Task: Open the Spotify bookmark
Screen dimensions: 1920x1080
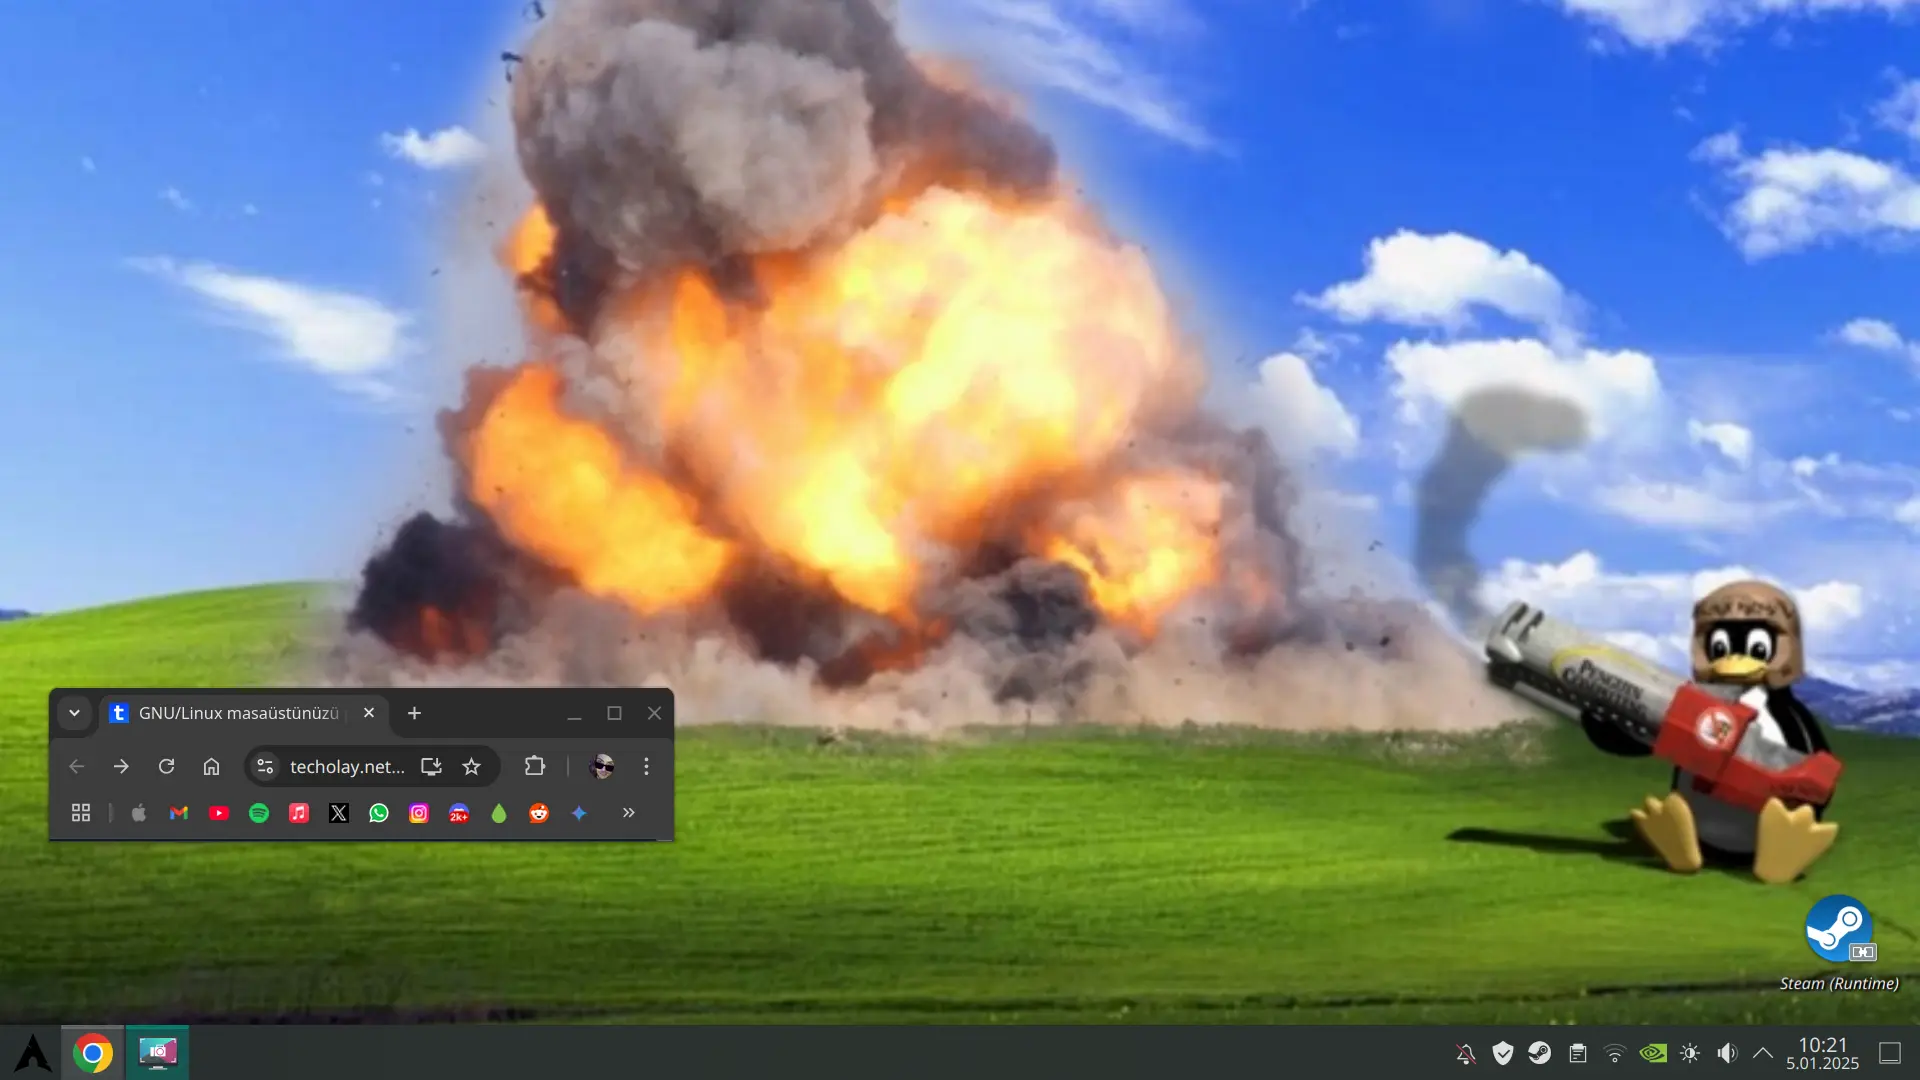Action: [x=259, y=813]
